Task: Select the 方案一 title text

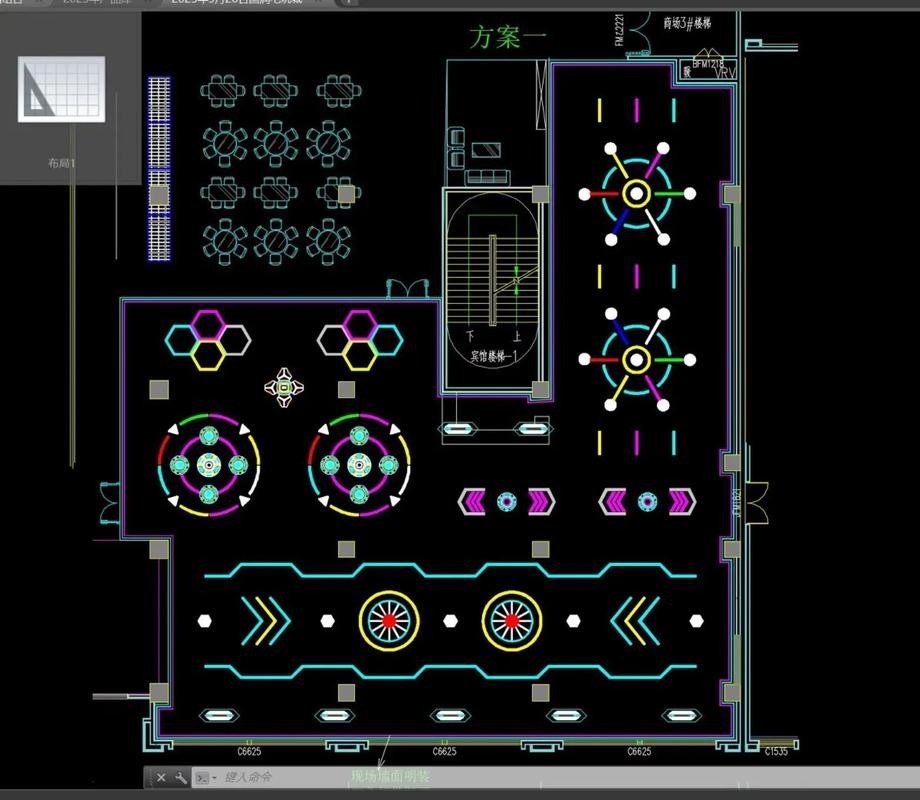Action: (x=508, y=36)
